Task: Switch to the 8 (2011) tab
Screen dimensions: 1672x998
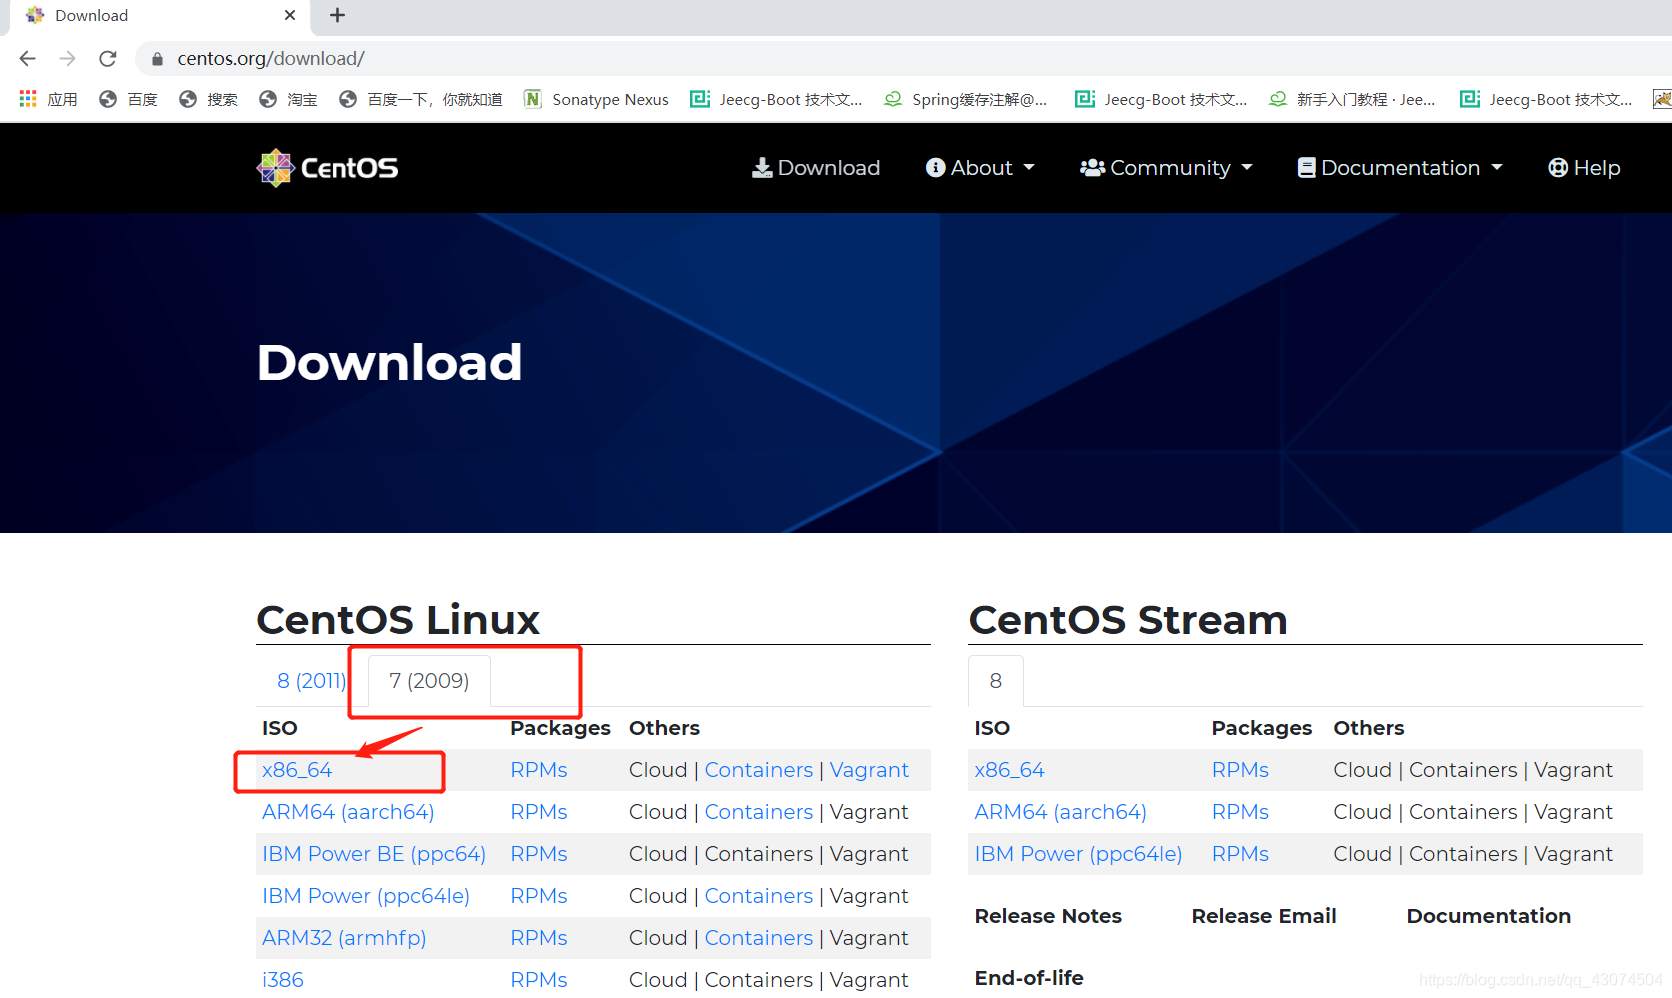Action: point(311,681)
